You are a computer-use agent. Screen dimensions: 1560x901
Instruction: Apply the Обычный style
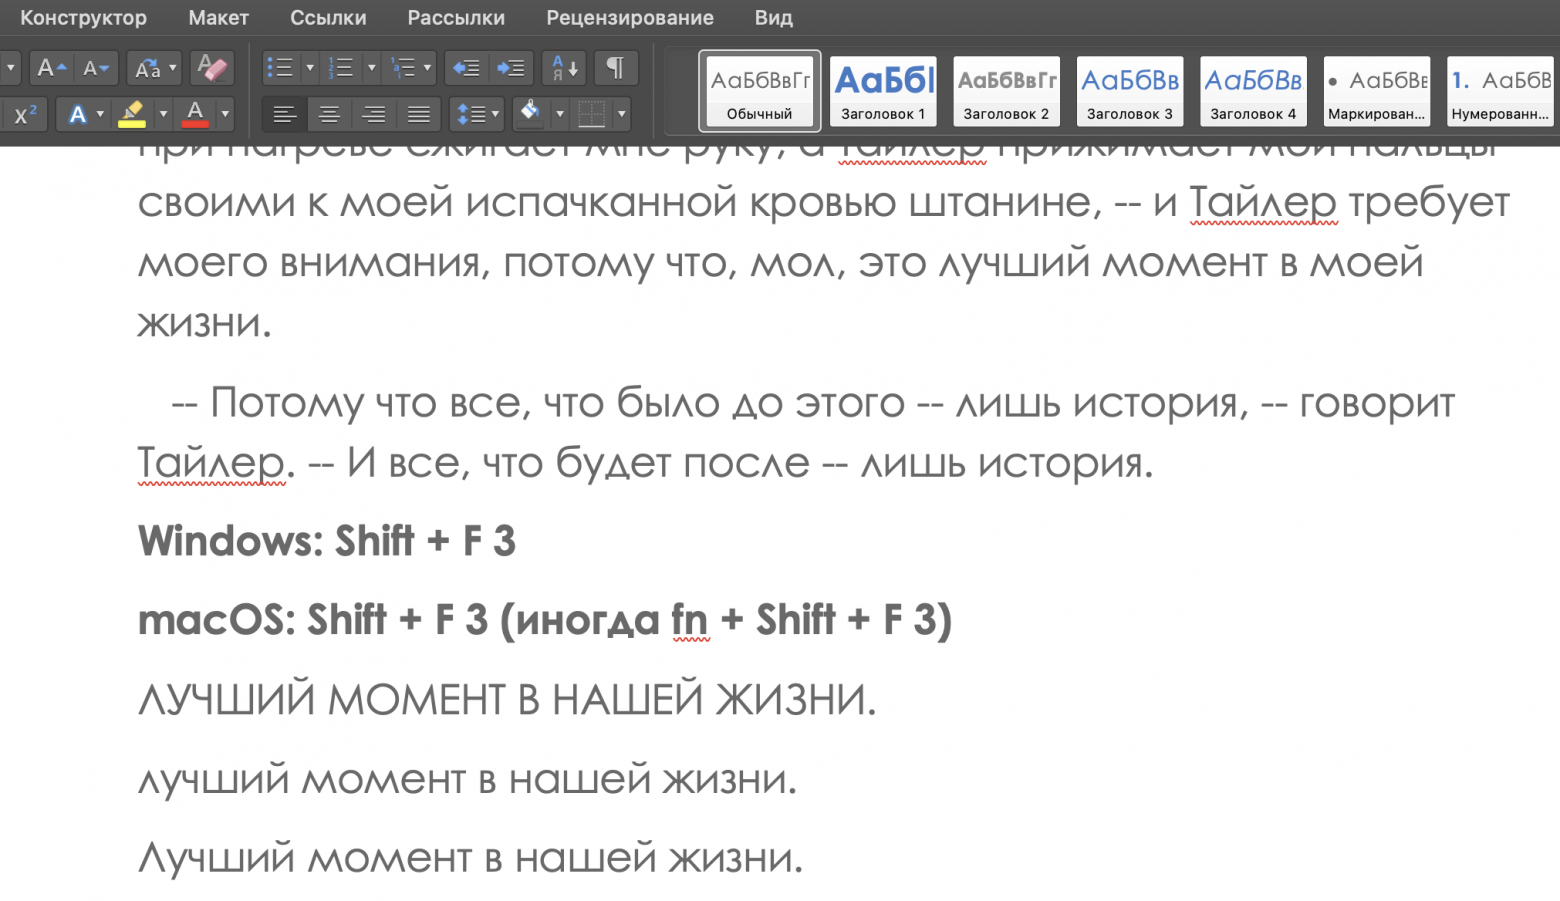(759, 91)
